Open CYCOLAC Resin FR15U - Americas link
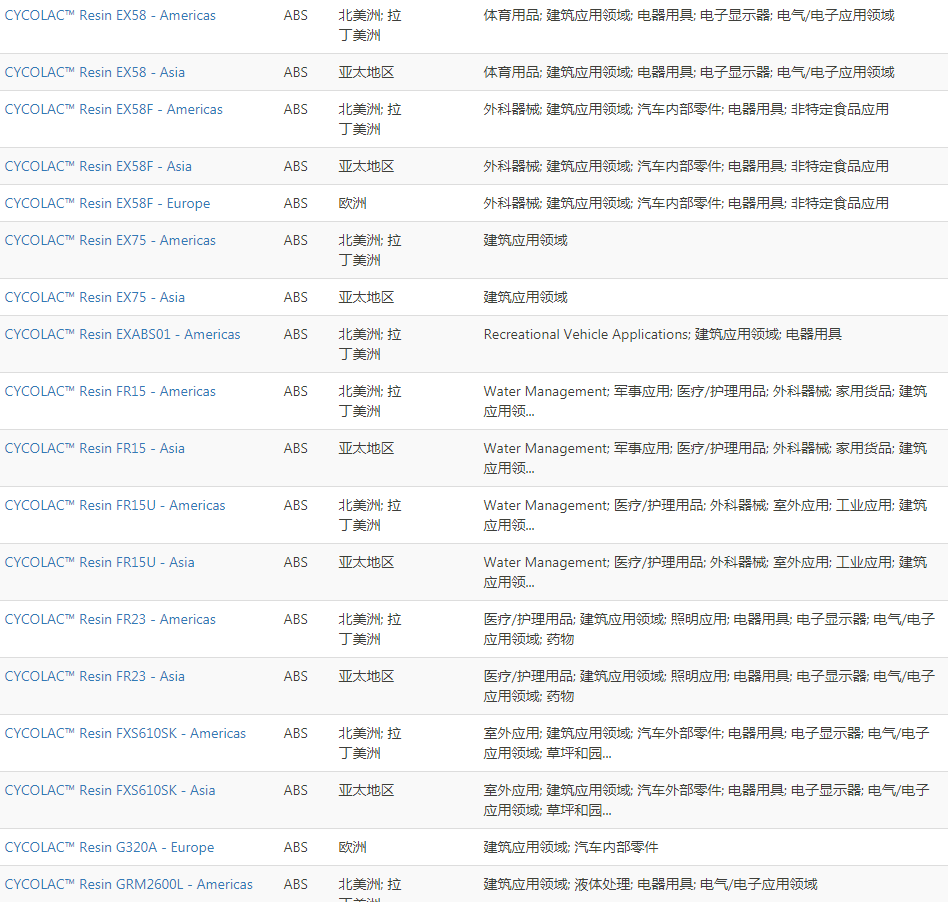This screenshot has width=948, height=902. point(115,505)
